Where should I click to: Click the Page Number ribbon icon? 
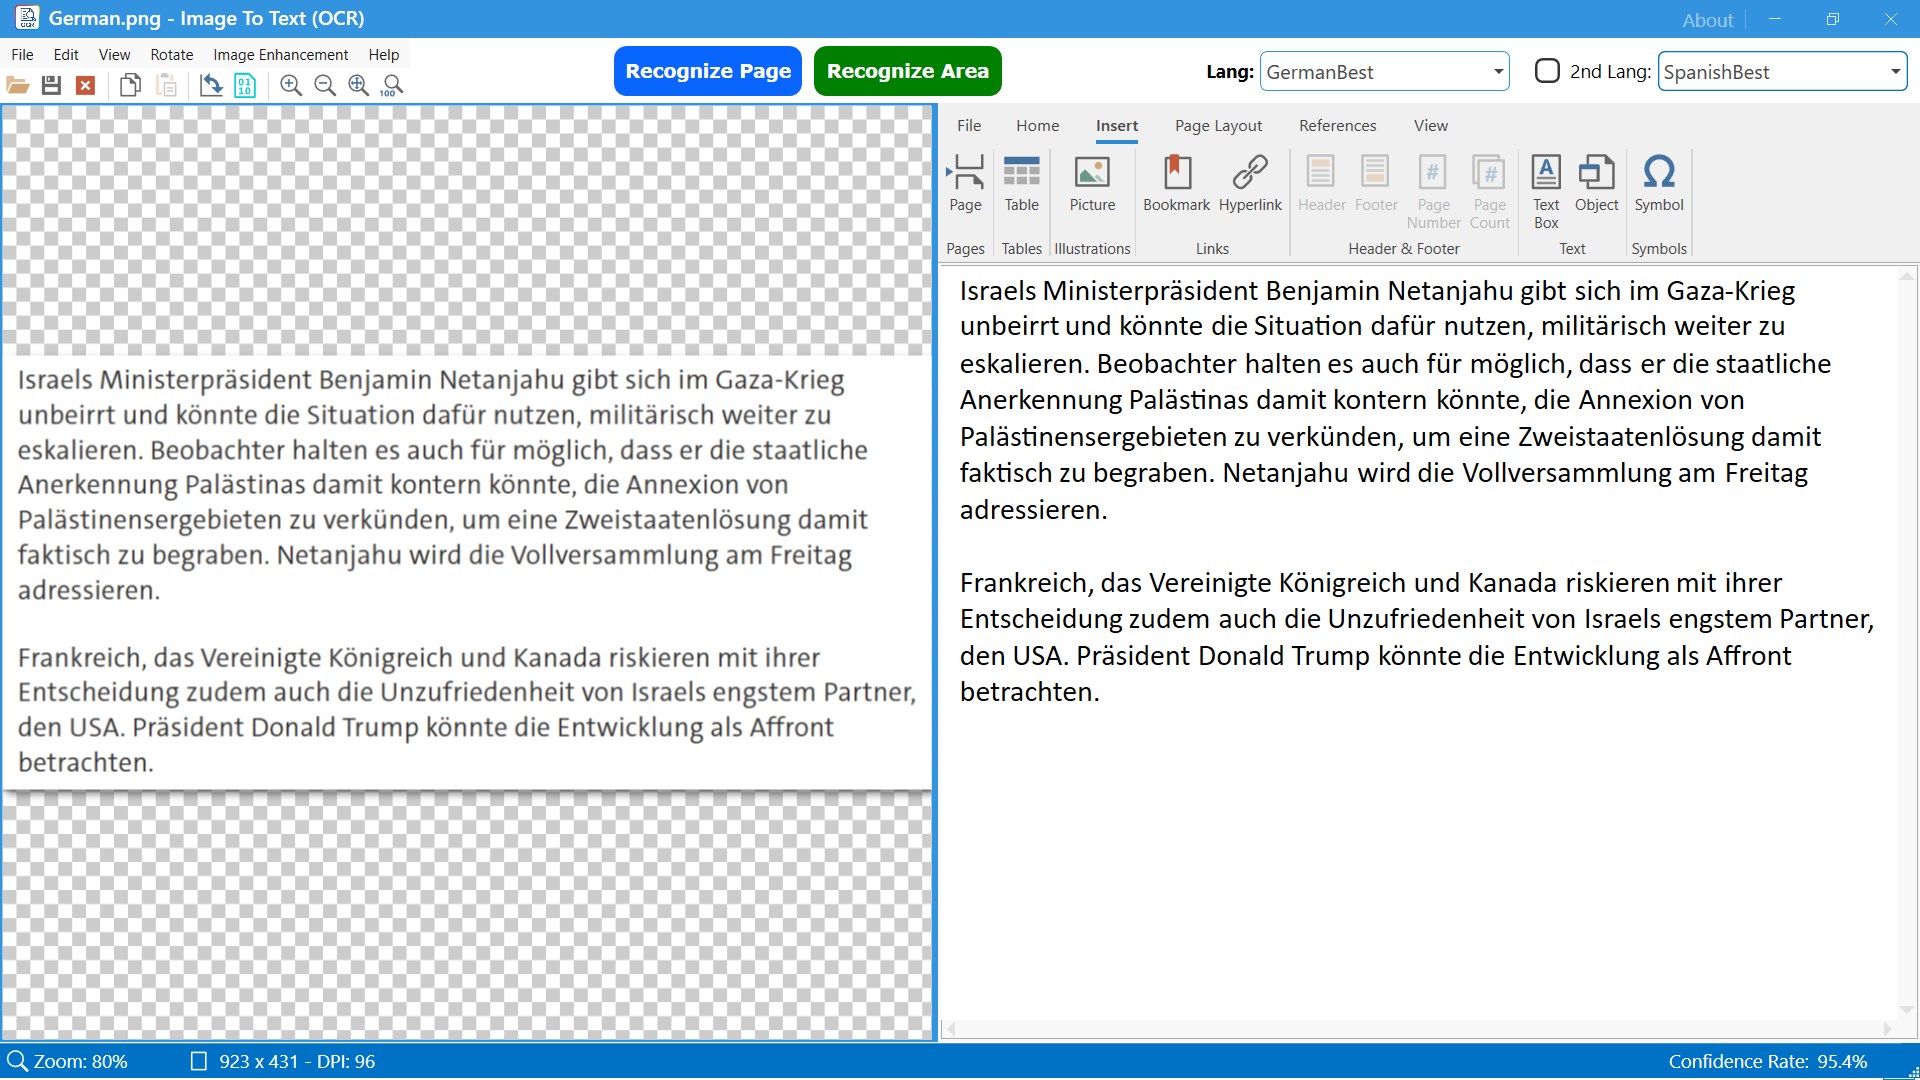click(1433, 192)
